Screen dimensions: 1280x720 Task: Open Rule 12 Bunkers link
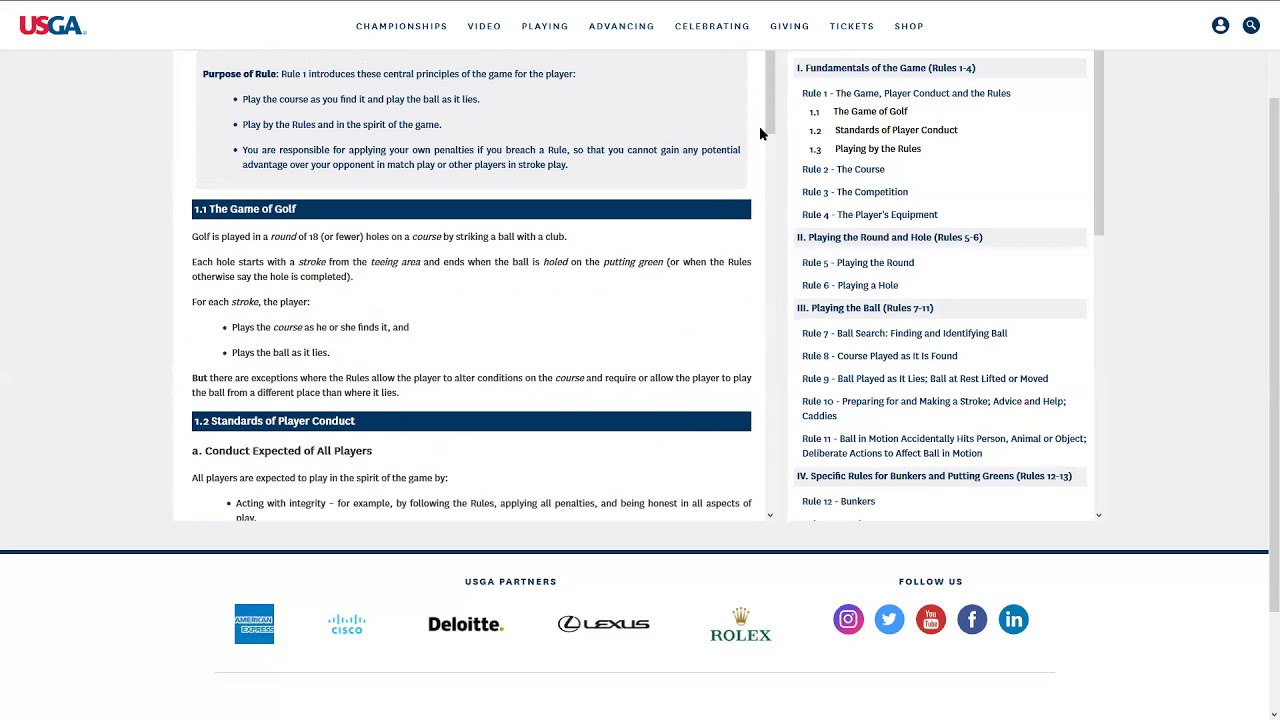(x=838, y=501)
